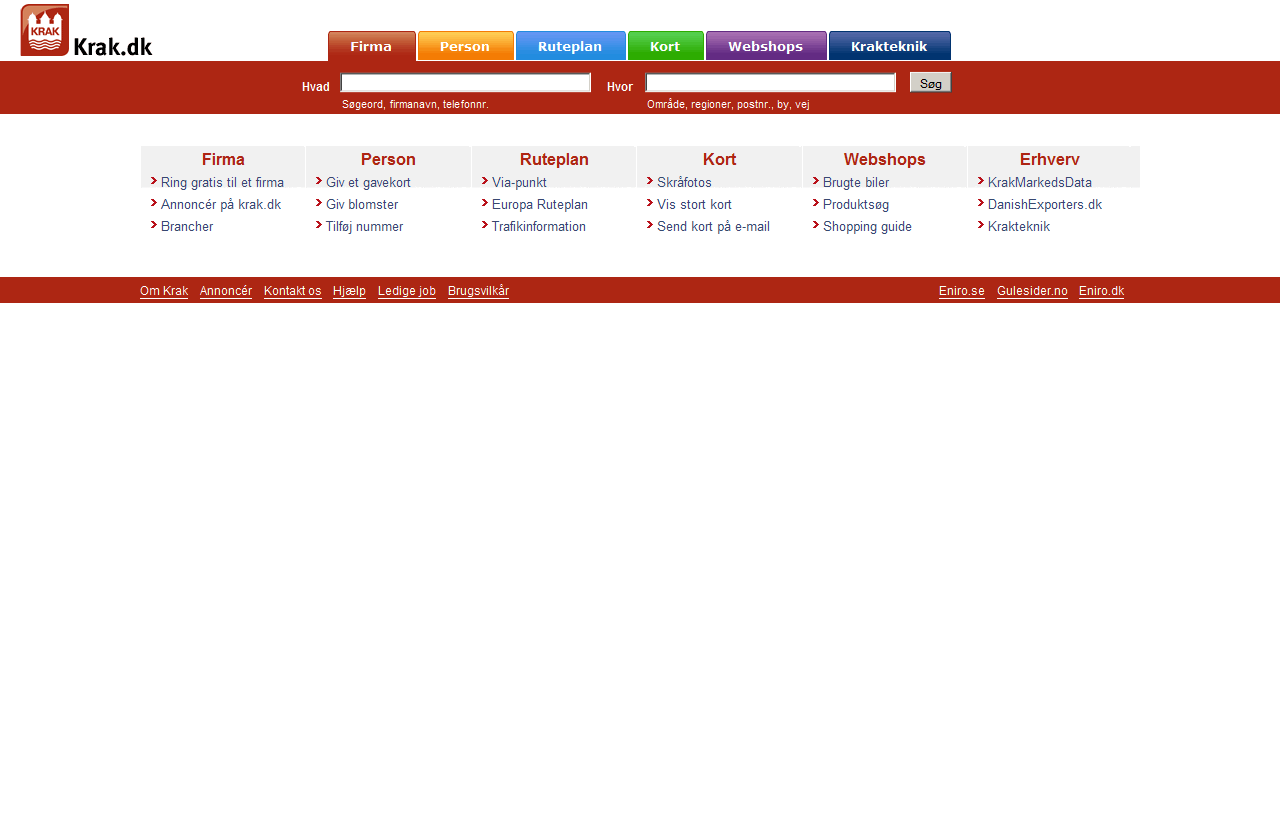Click the Krak.dk logo
Image resolution: width=1280 pixels, height=831 pixels.
coord(87,31)
